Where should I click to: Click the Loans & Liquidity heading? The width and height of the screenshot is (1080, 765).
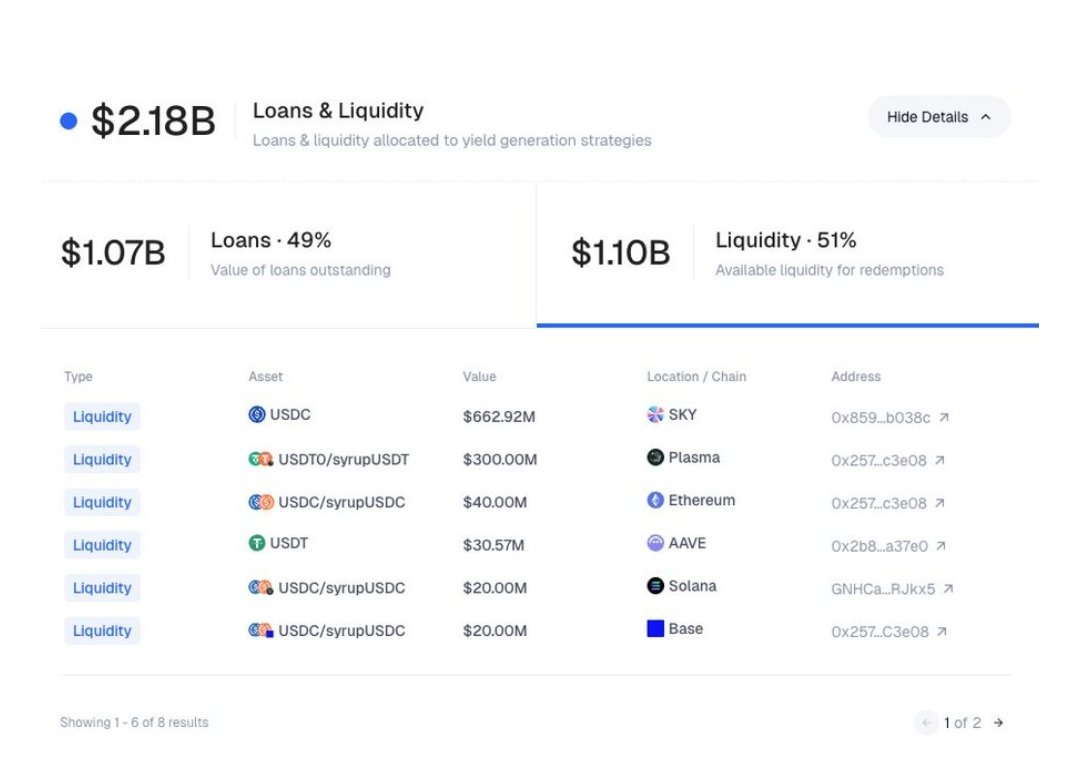click(x=338, y=110)
